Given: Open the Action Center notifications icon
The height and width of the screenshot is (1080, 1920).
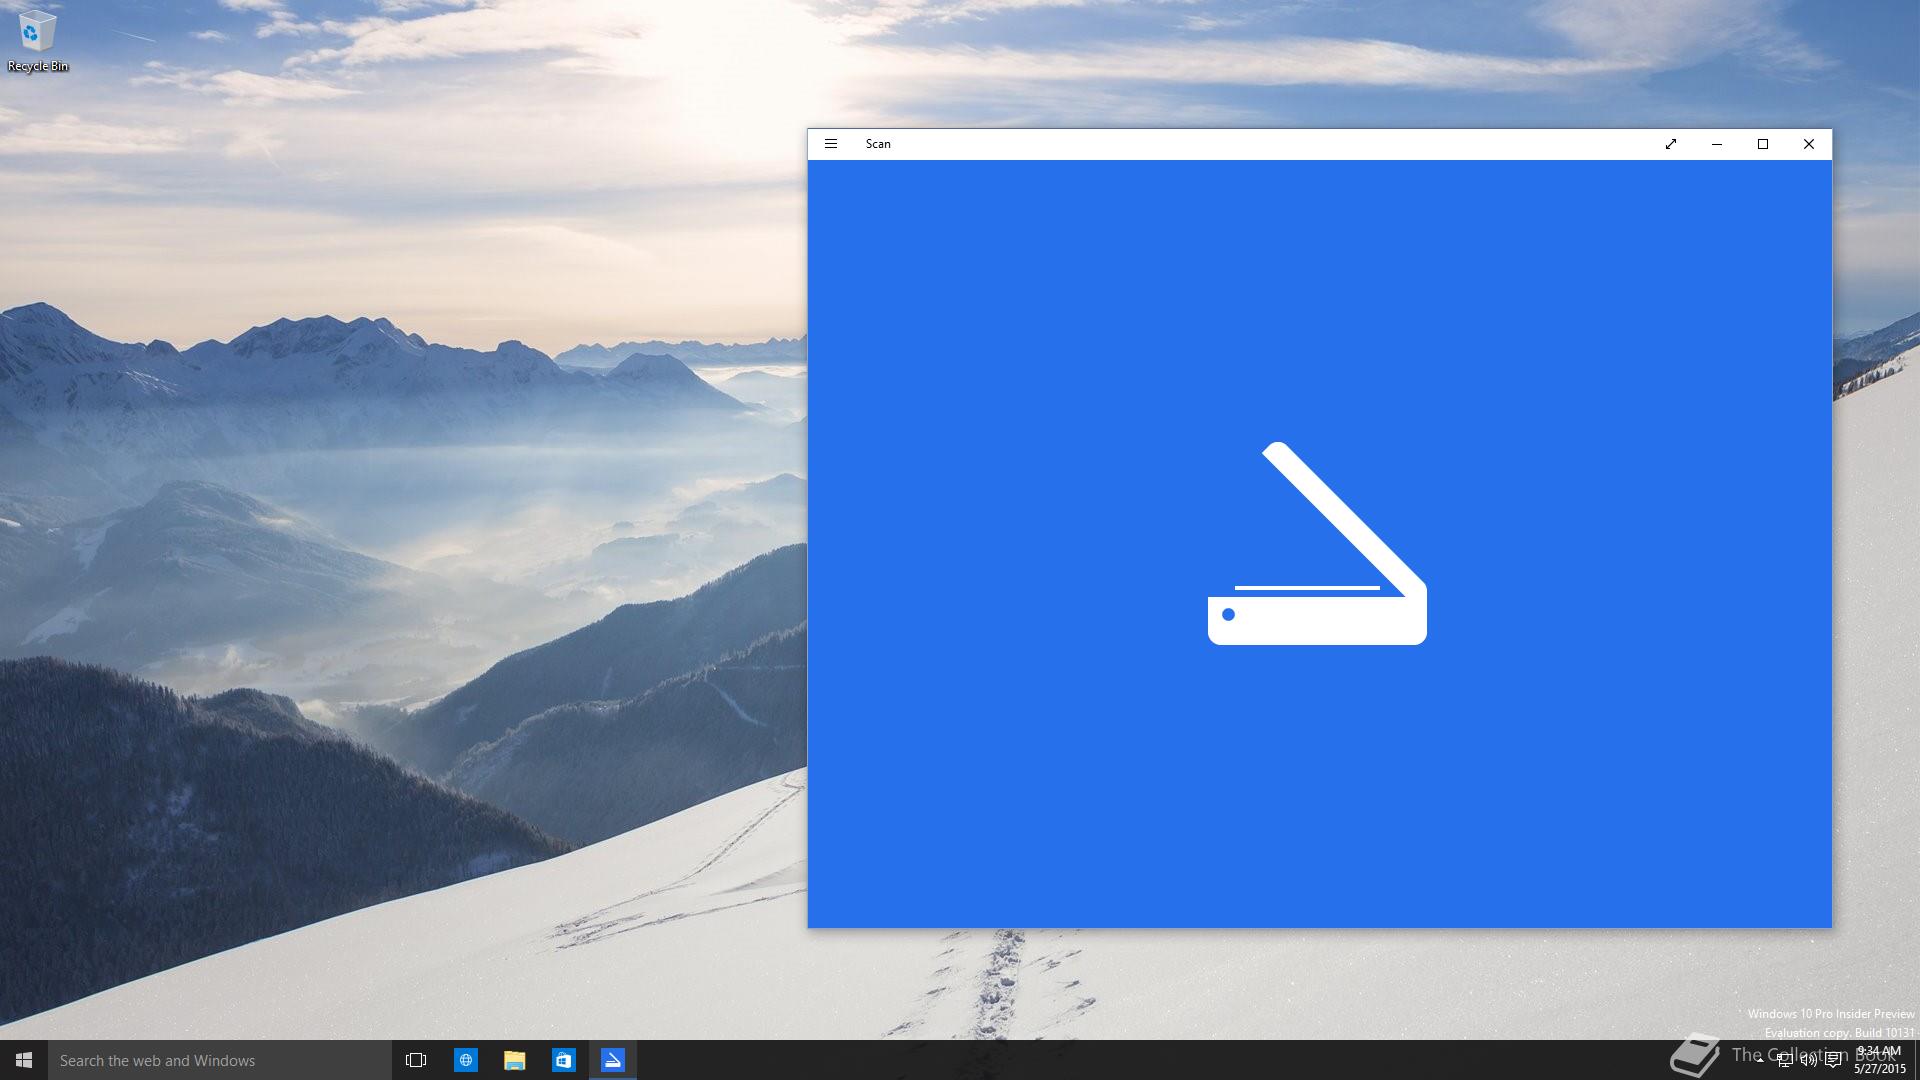Looking at the screenshot, I should (x=1833, y=1060).
